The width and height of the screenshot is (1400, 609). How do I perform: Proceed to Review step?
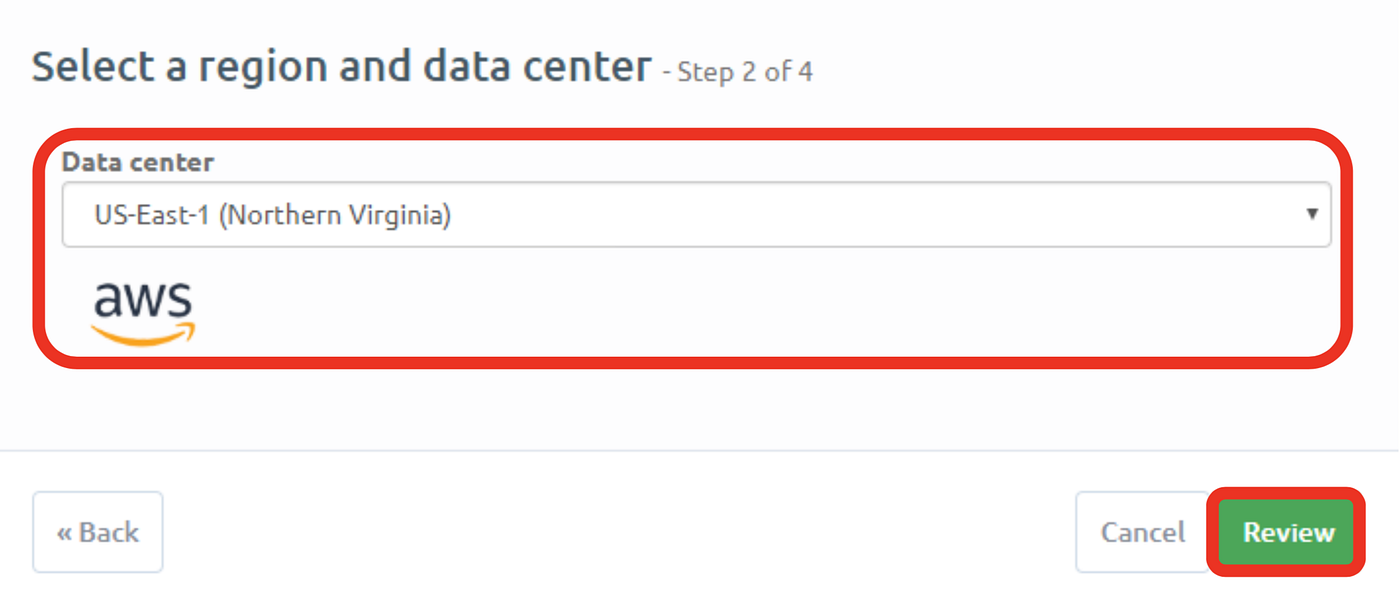[1285, 532]
